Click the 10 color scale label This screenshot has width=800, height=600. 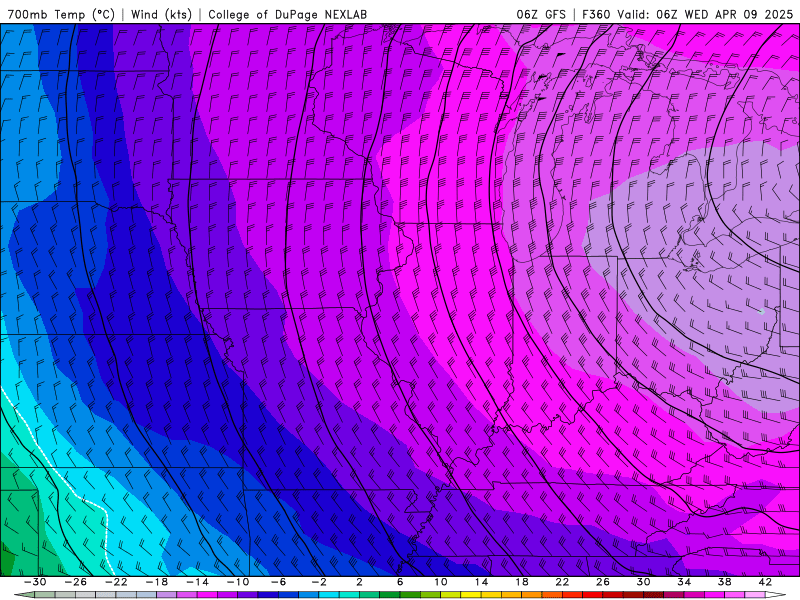(440, 582)
